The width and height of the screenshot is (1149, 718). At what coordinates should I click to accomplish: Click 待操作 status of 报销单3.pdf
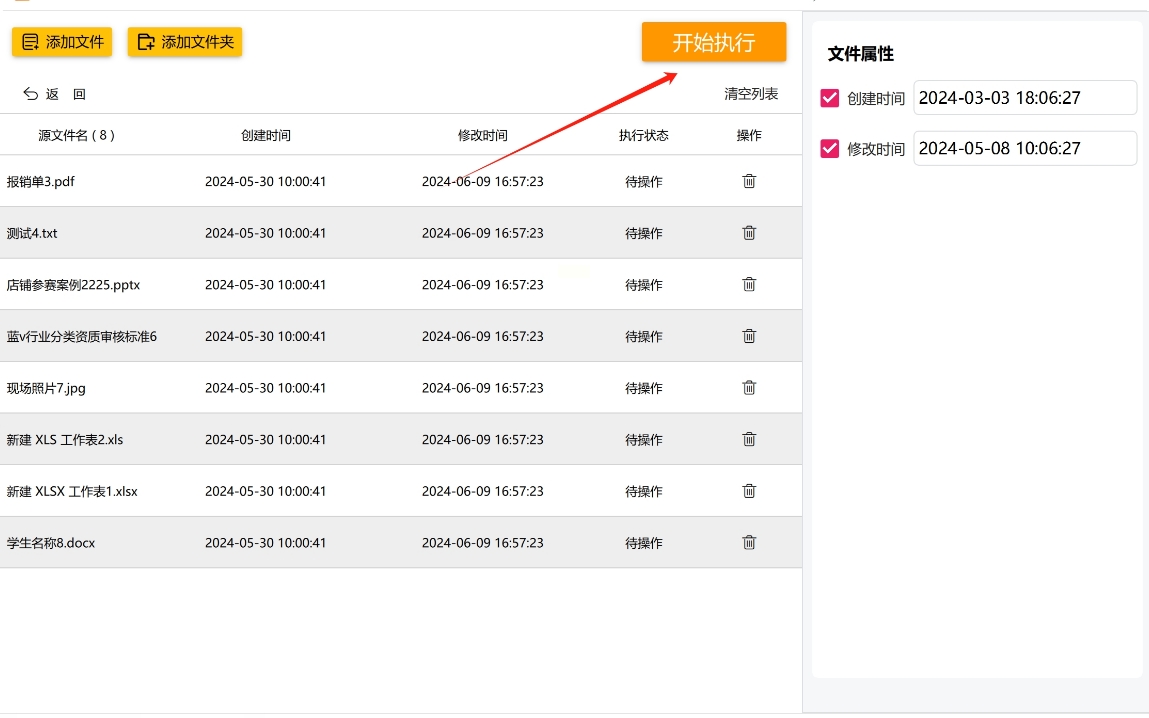643,182
